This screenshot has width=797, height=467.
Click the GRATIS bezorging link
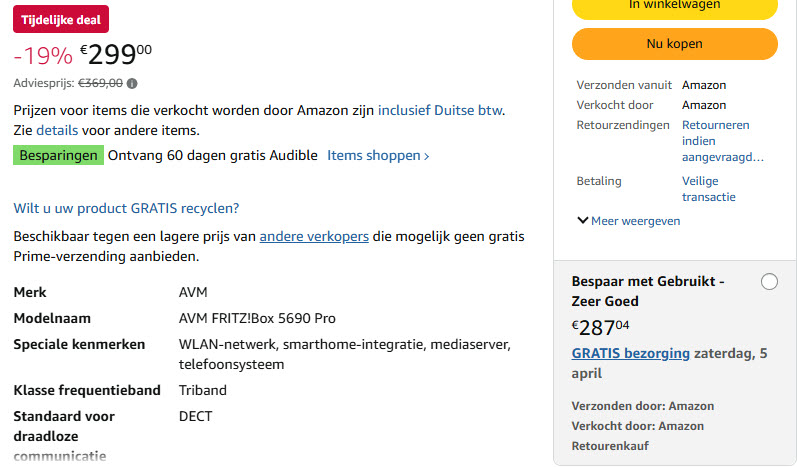coord(630,353)
